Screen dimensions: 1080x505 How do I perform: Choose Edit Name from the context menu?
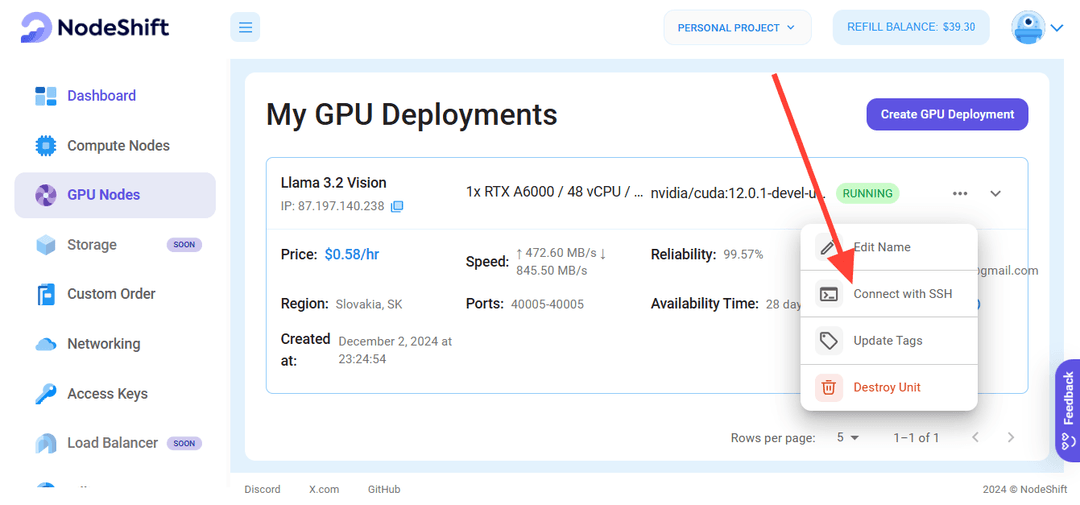[x=889, y=247]
